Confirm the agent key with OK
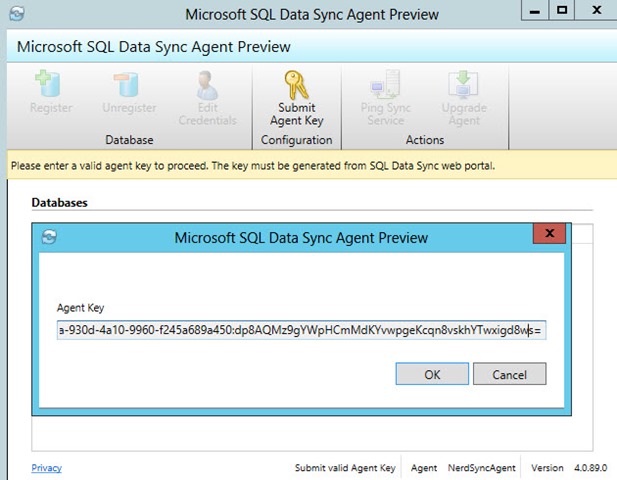 (x=432, y=374)
